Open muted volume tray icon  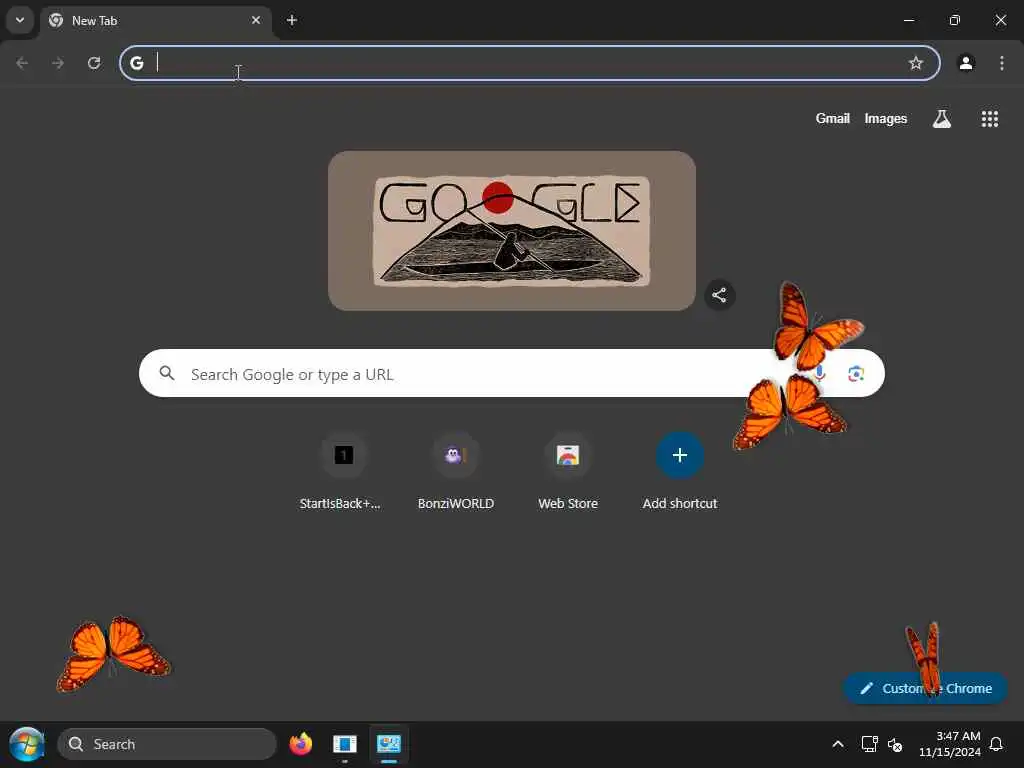895,744
